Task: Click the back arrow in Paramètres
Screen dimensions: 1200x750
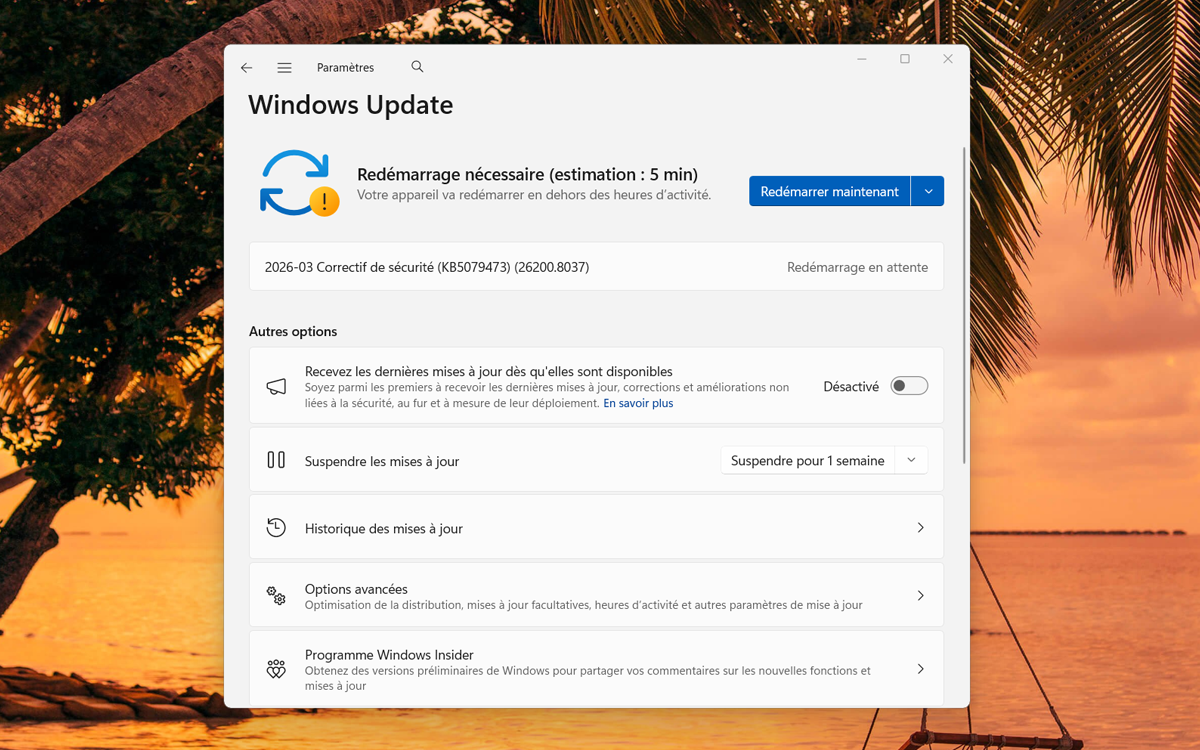Action: pos(247,67)
